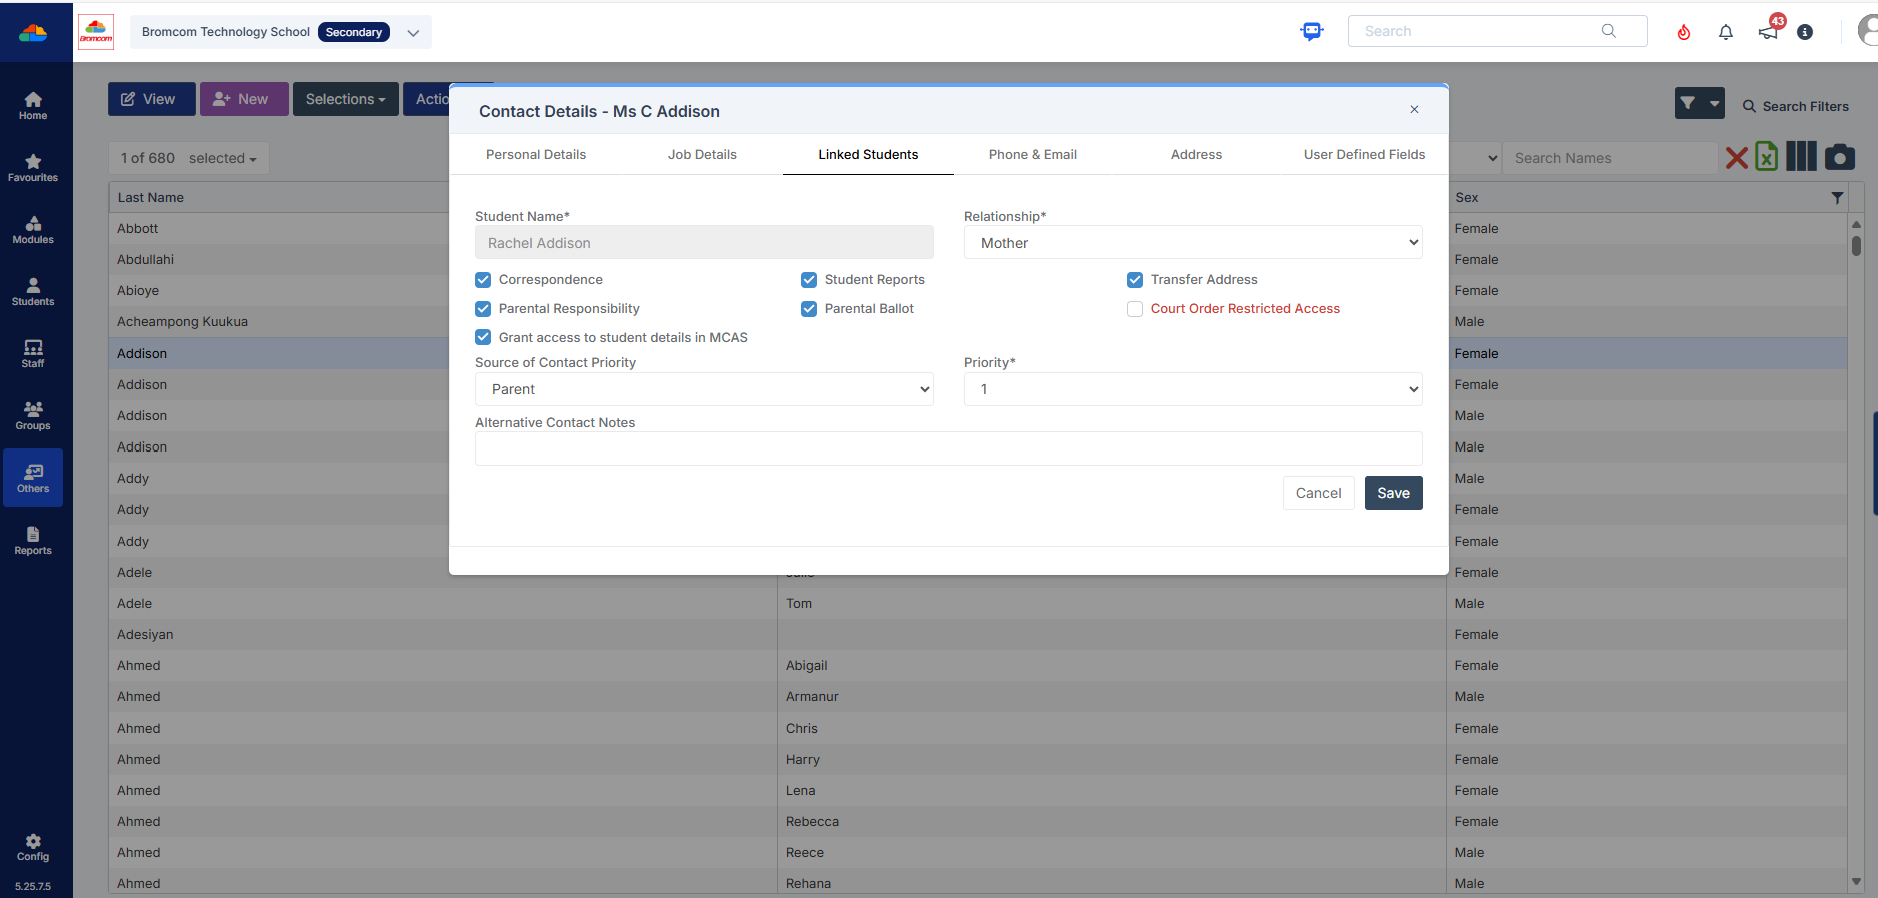Click the red X clear icon
This screenshot has height=898, width=1878.
tap(1736, 158)
